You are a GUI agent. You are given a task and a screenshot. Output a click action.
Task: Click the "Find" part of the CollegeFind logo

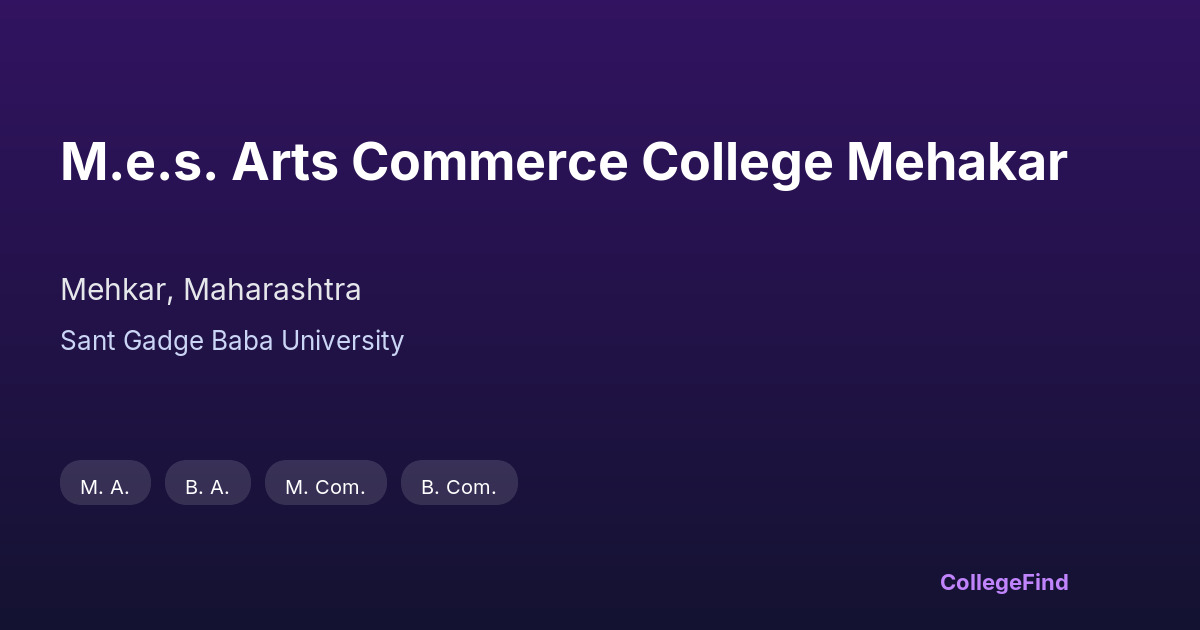click(x=1045, y=582)
